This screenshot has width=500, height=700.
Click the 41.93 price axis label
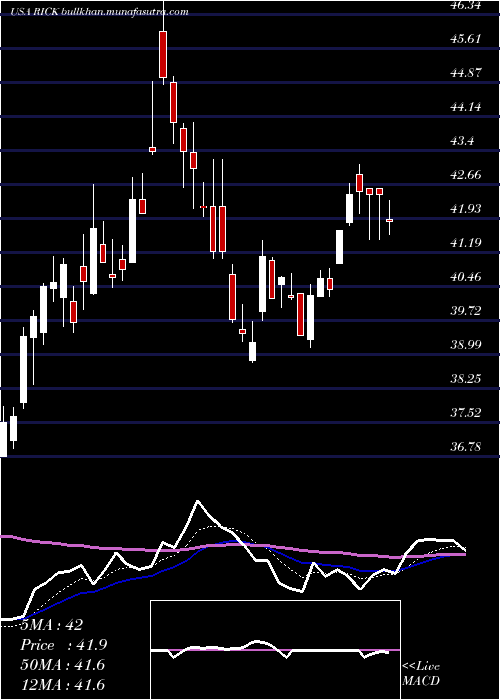point(466,208)
